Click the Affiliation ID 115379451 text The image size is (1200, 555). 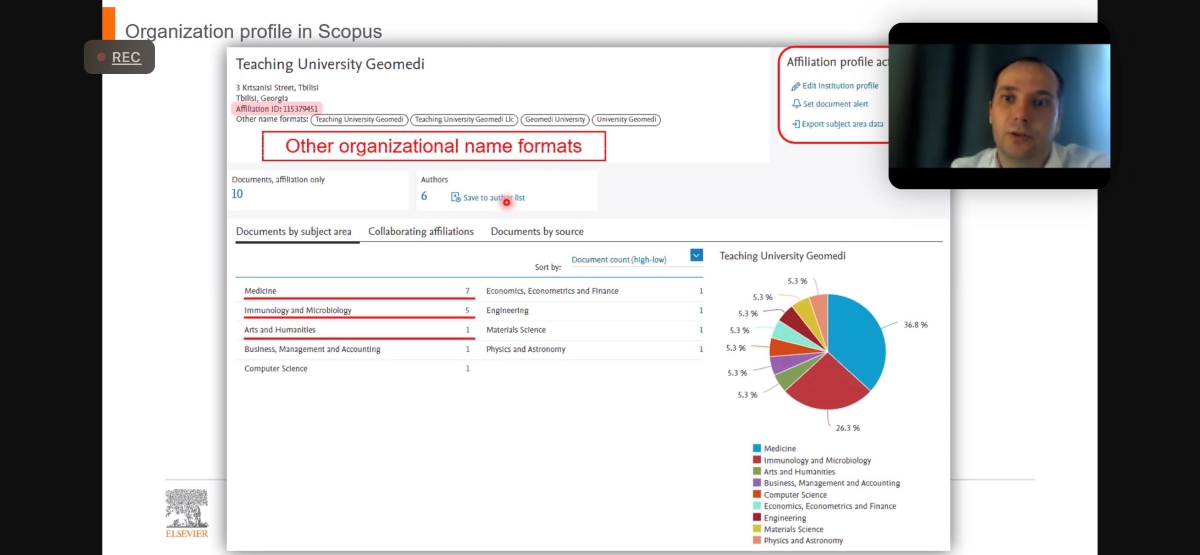click(x=277, y=109)
